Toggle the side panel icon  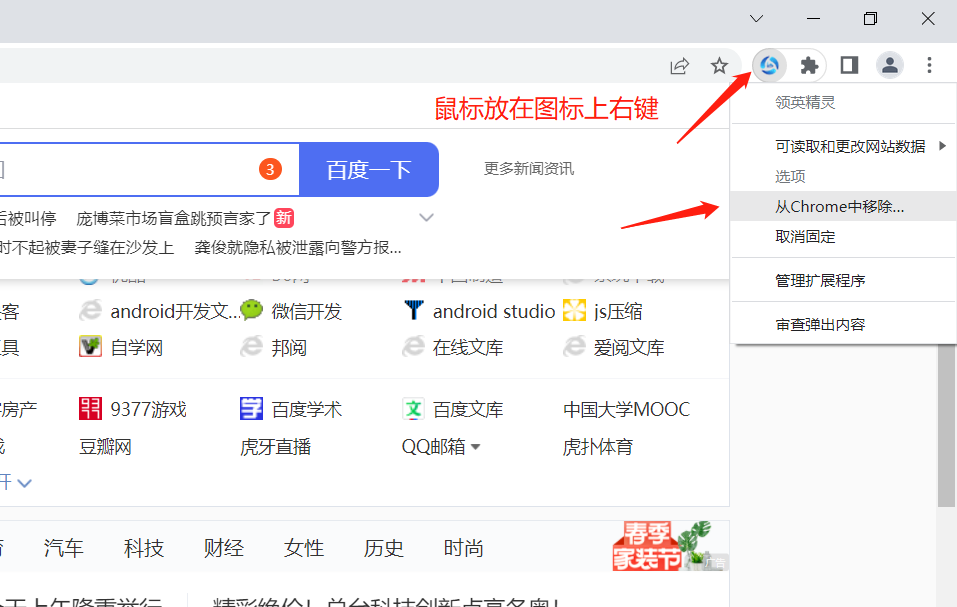[x=849, y=66]
